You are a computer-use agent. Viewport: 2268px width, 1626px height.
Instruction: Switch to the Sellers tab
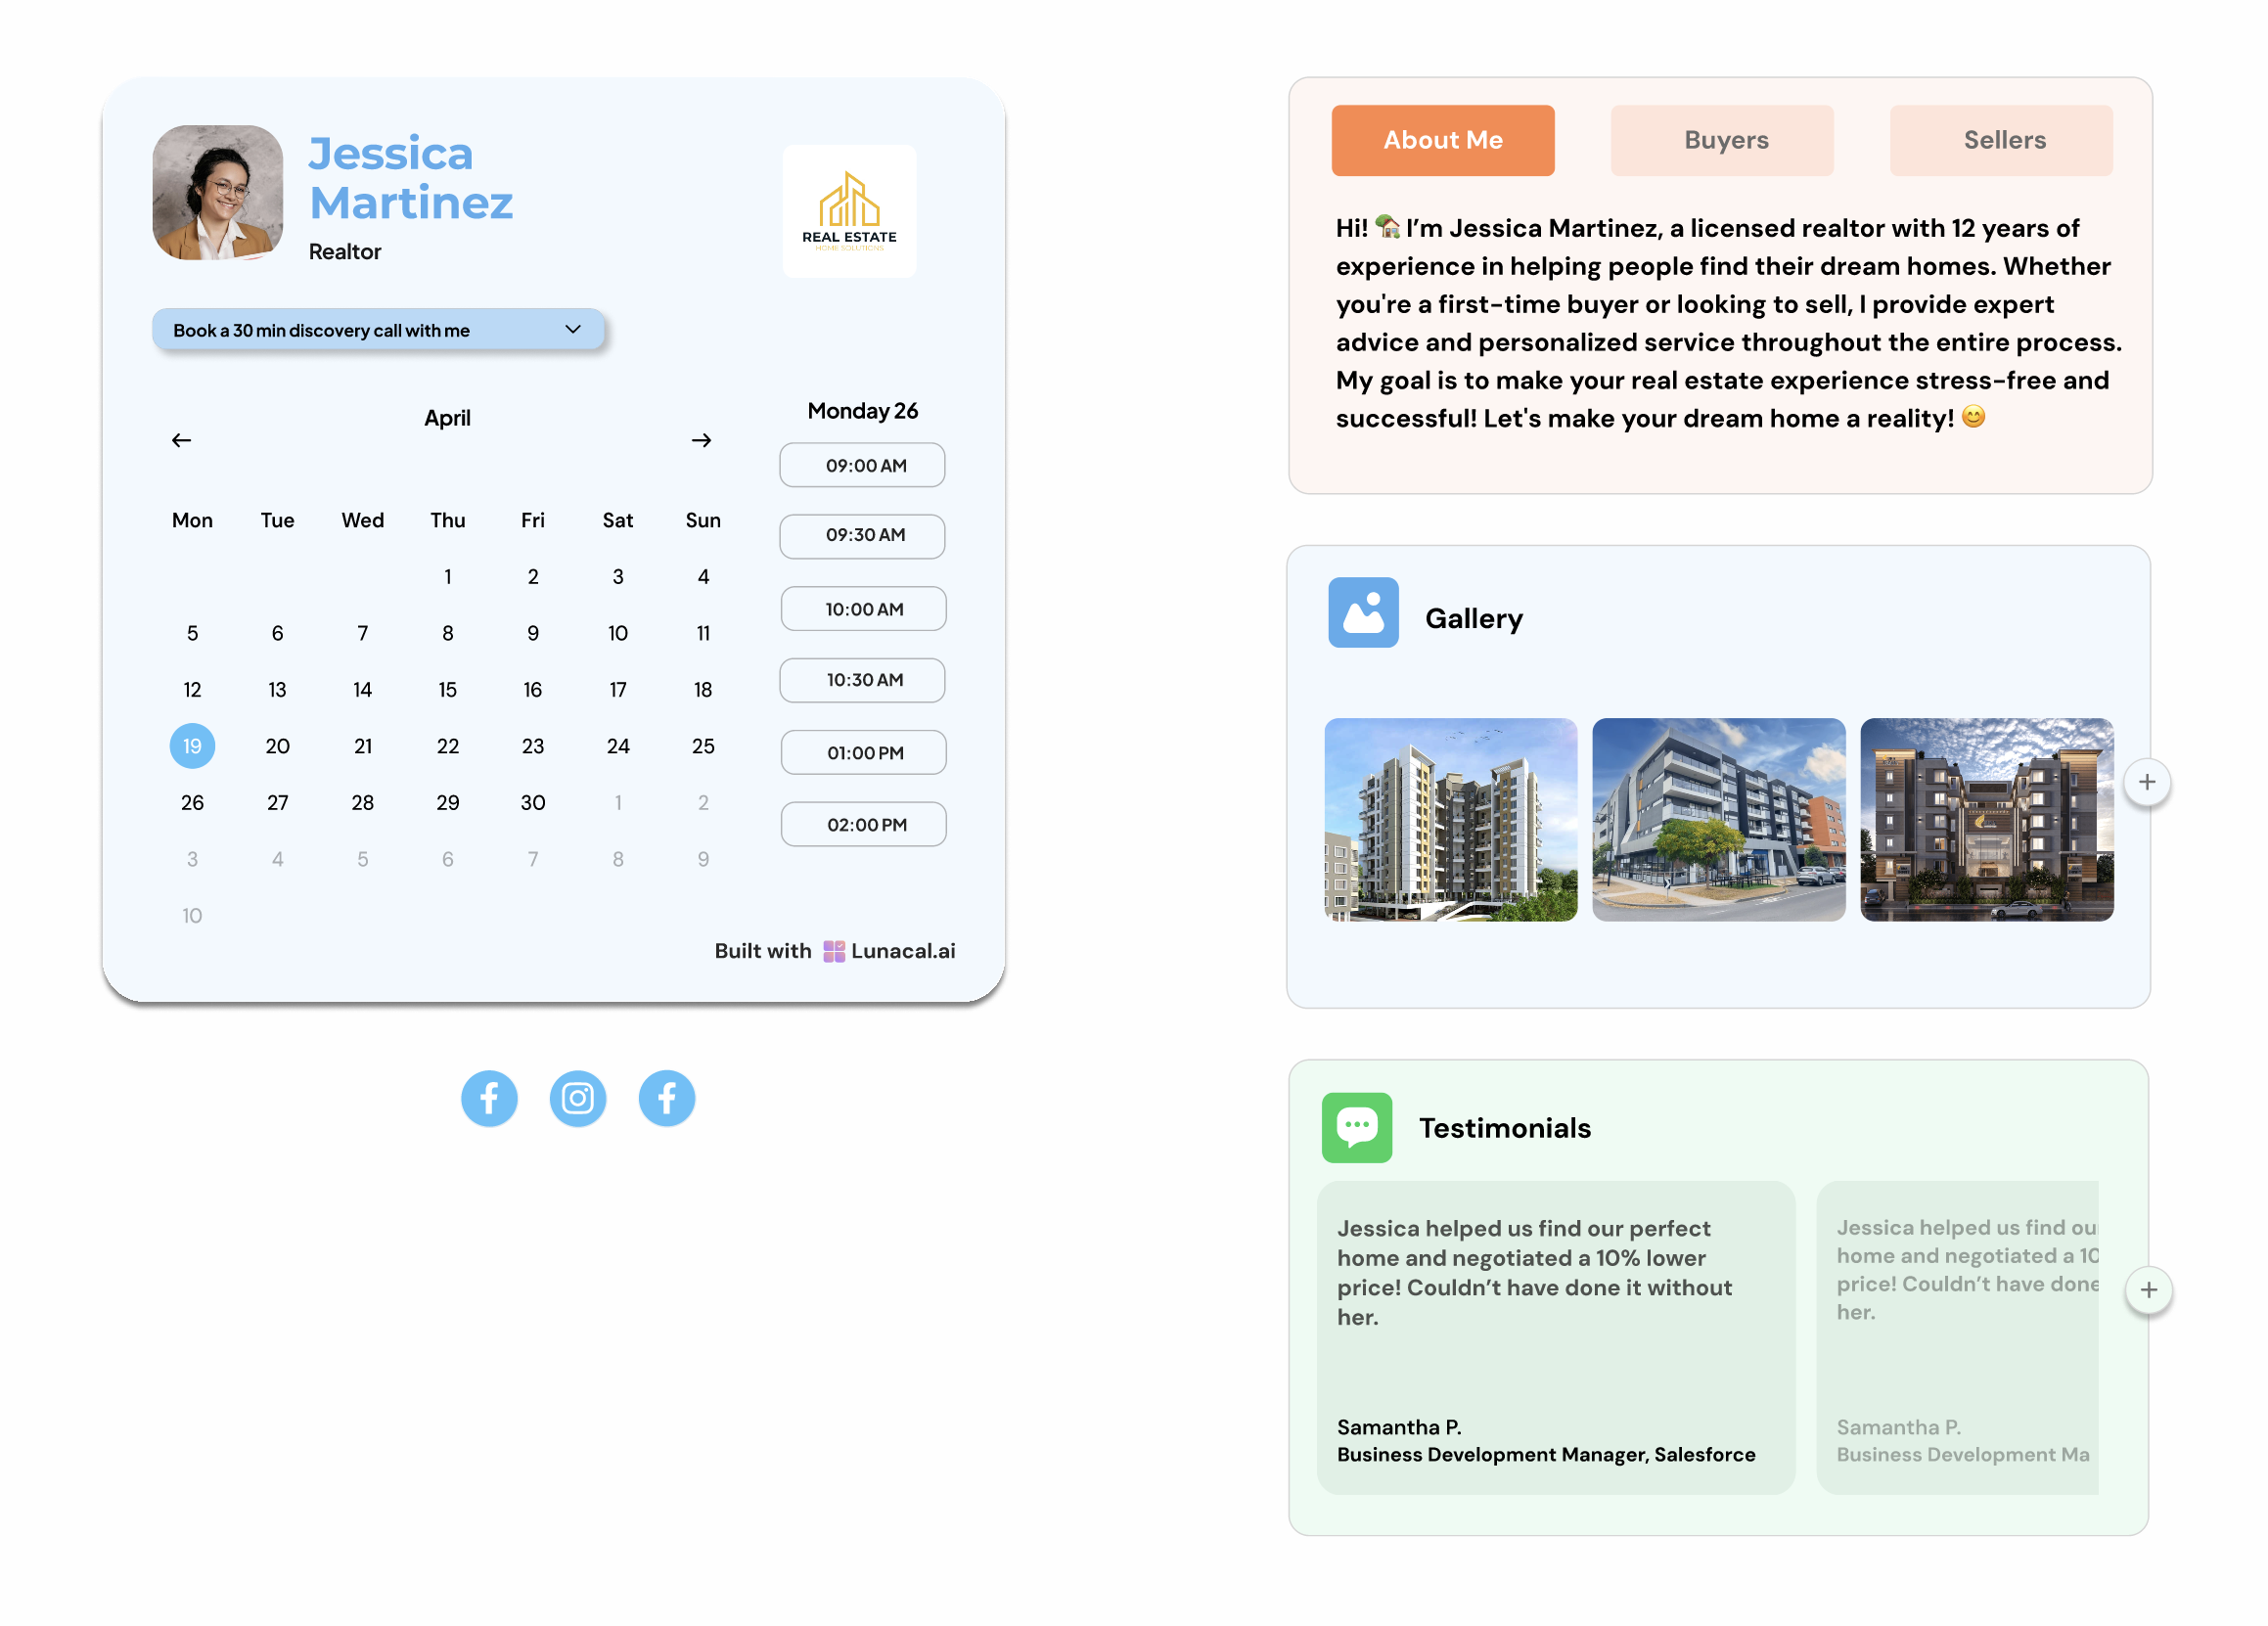[2006, 141]
